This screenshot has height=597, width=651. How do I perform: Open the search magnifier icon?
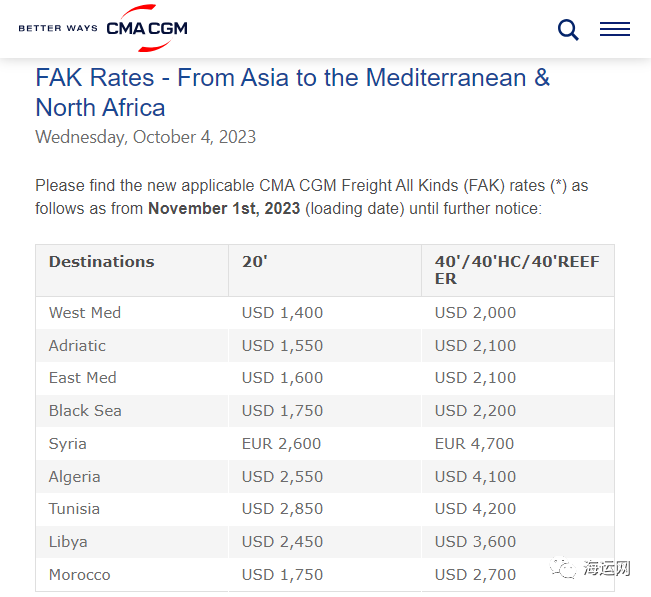[568, 29]
